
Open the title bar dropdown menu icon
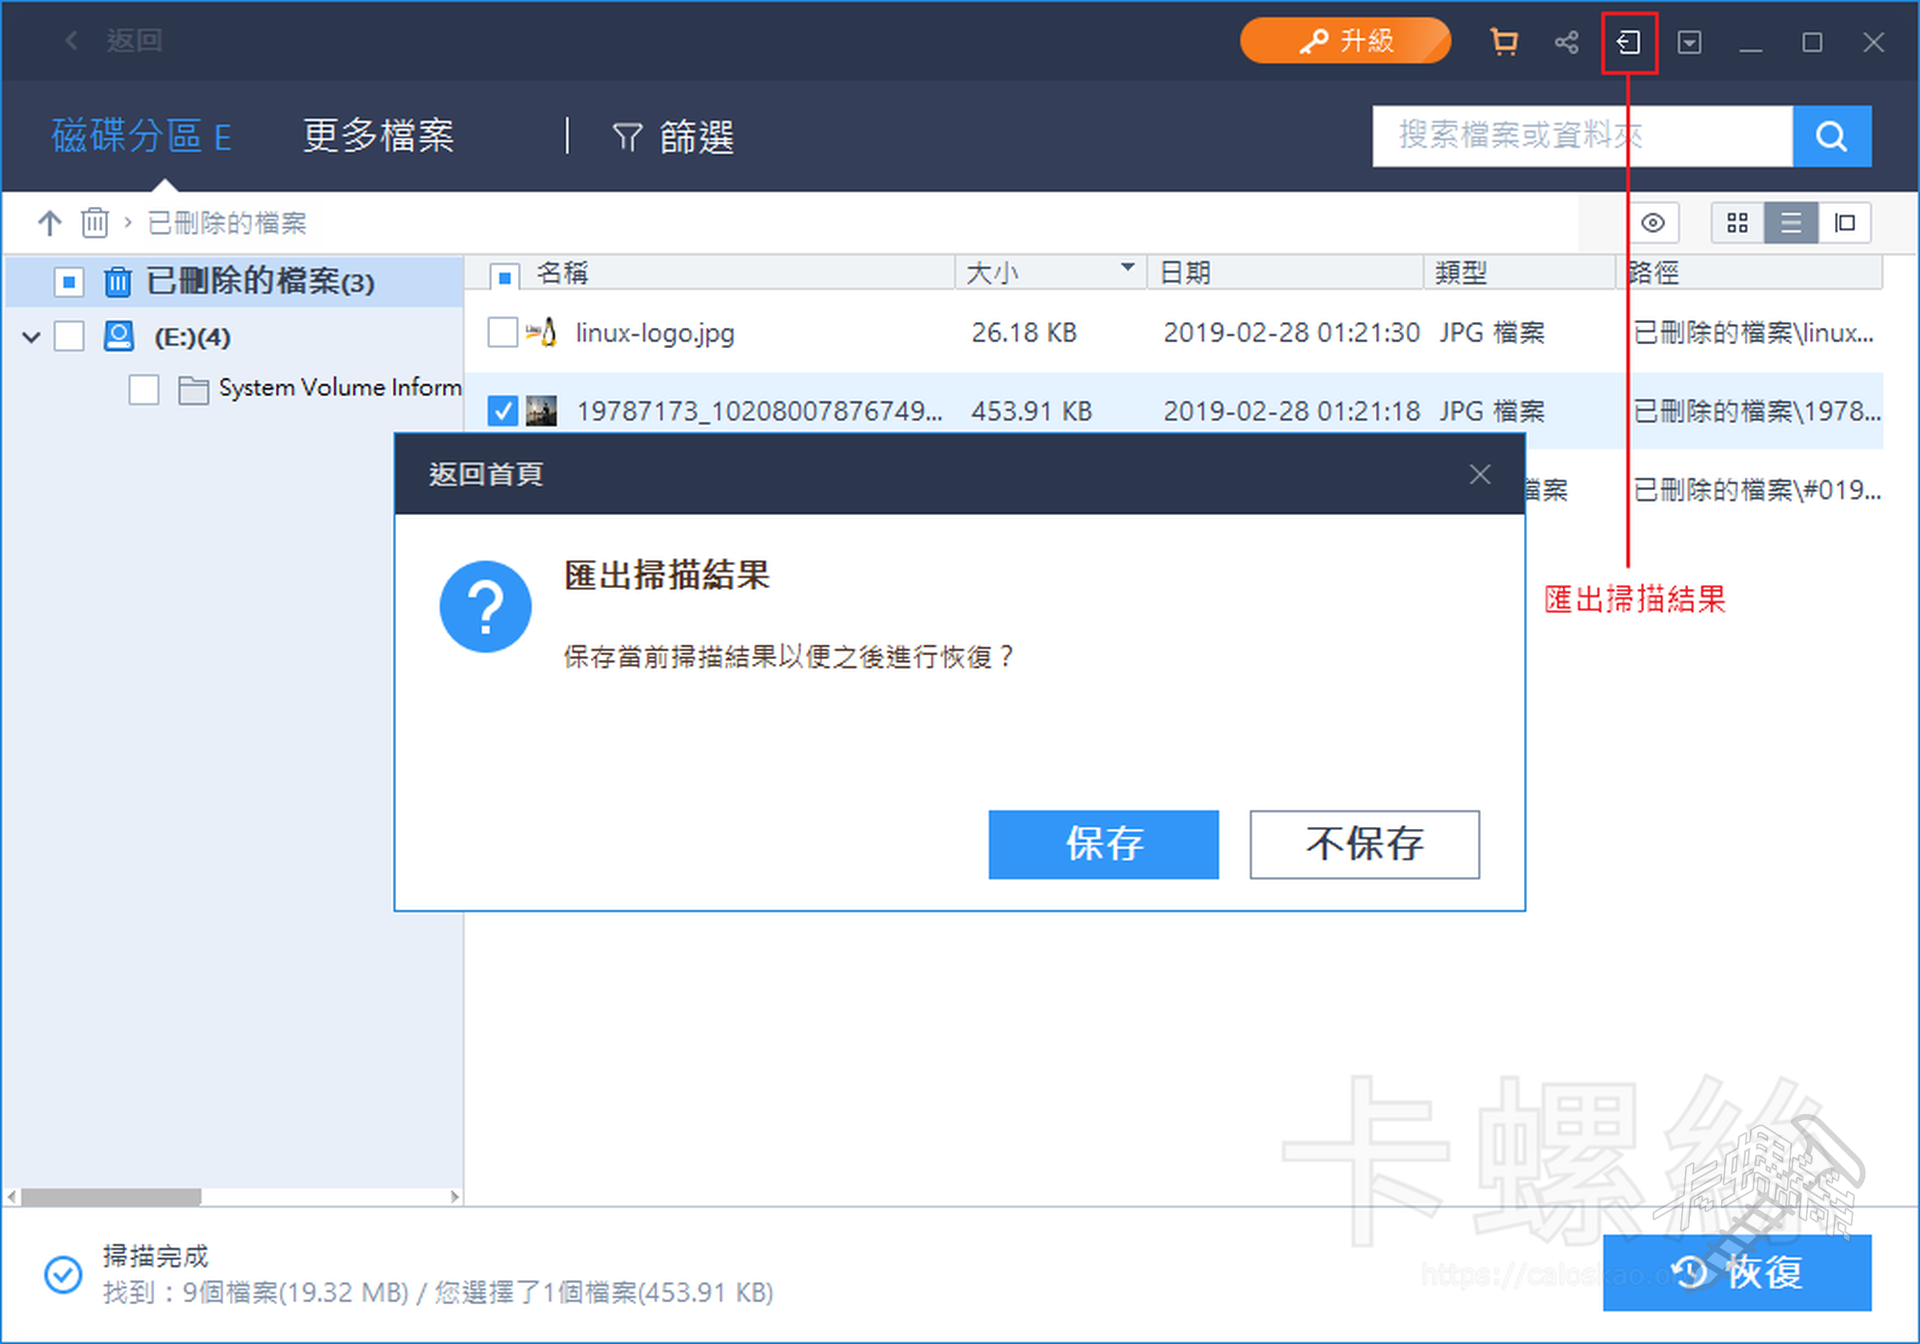(x=1689, y=42)
